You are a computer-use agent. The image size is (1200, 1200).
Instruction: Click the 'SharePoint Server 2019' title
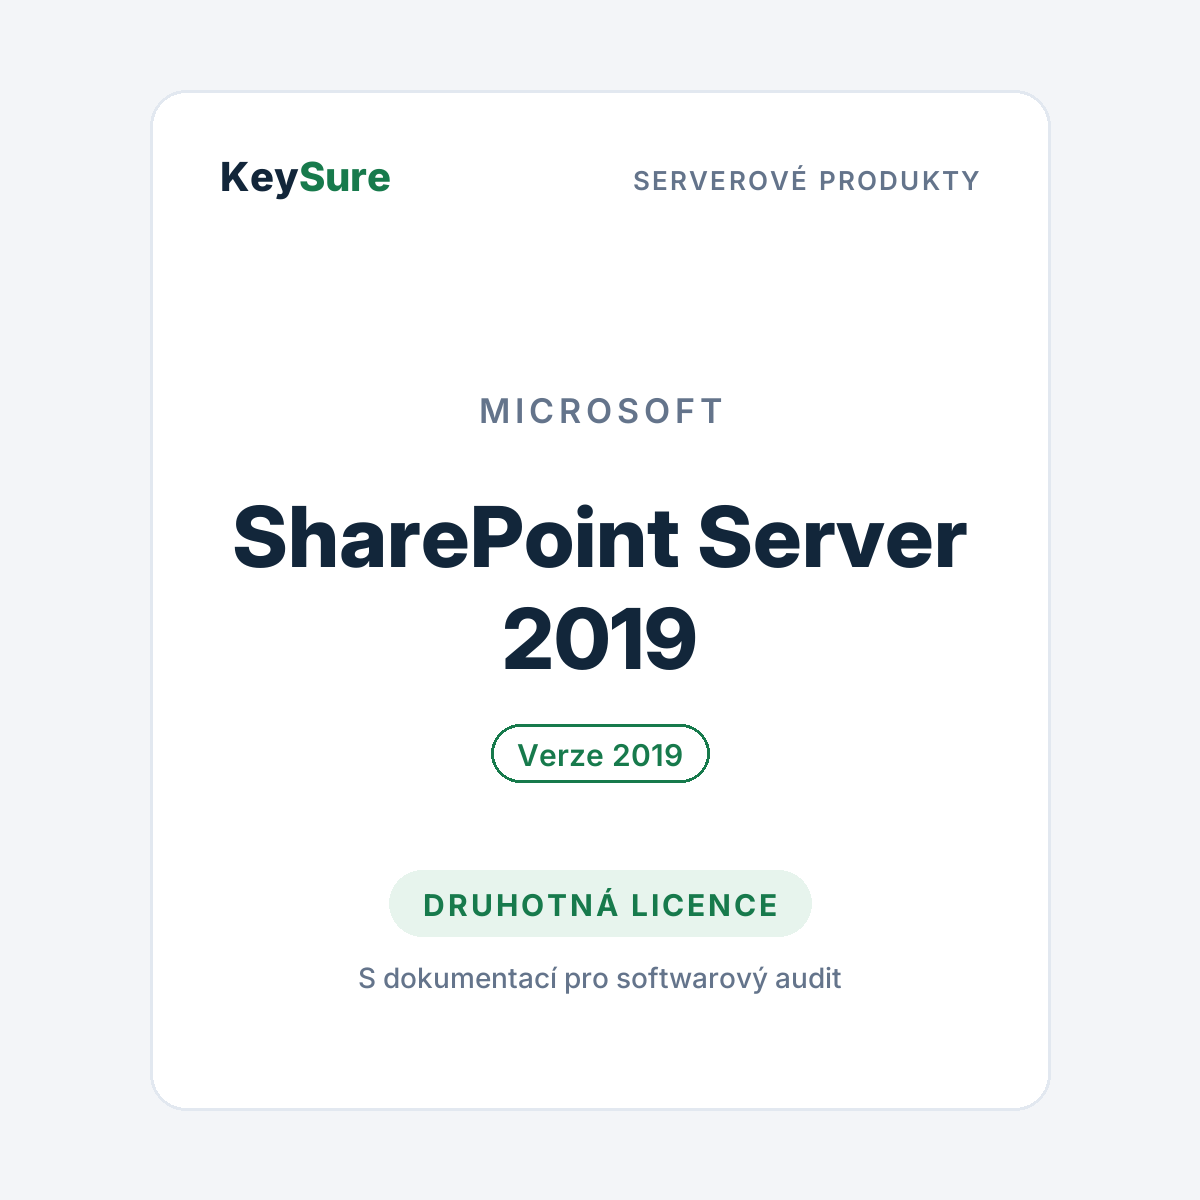pyautogui.click(x=600, y=588)
